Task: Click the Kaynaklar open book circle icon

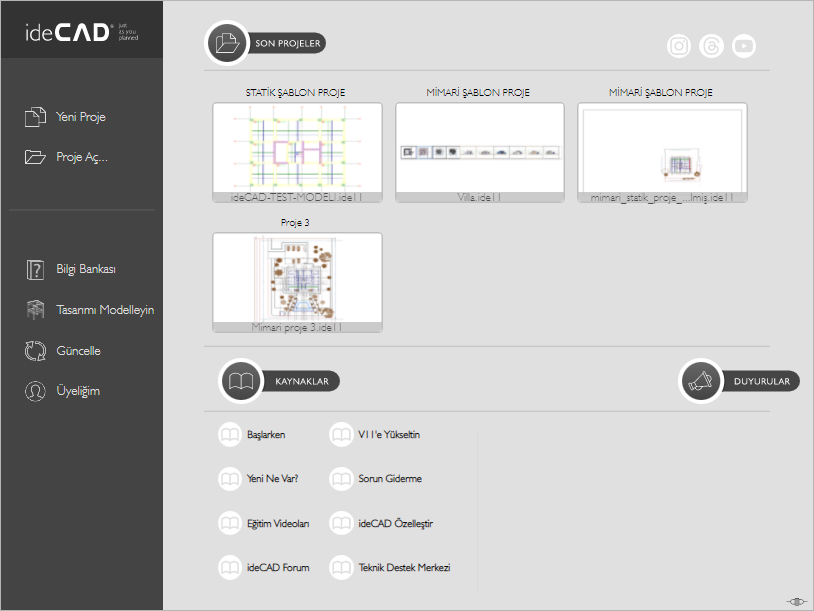Action: pyautogui.click(x=241, y=381)
